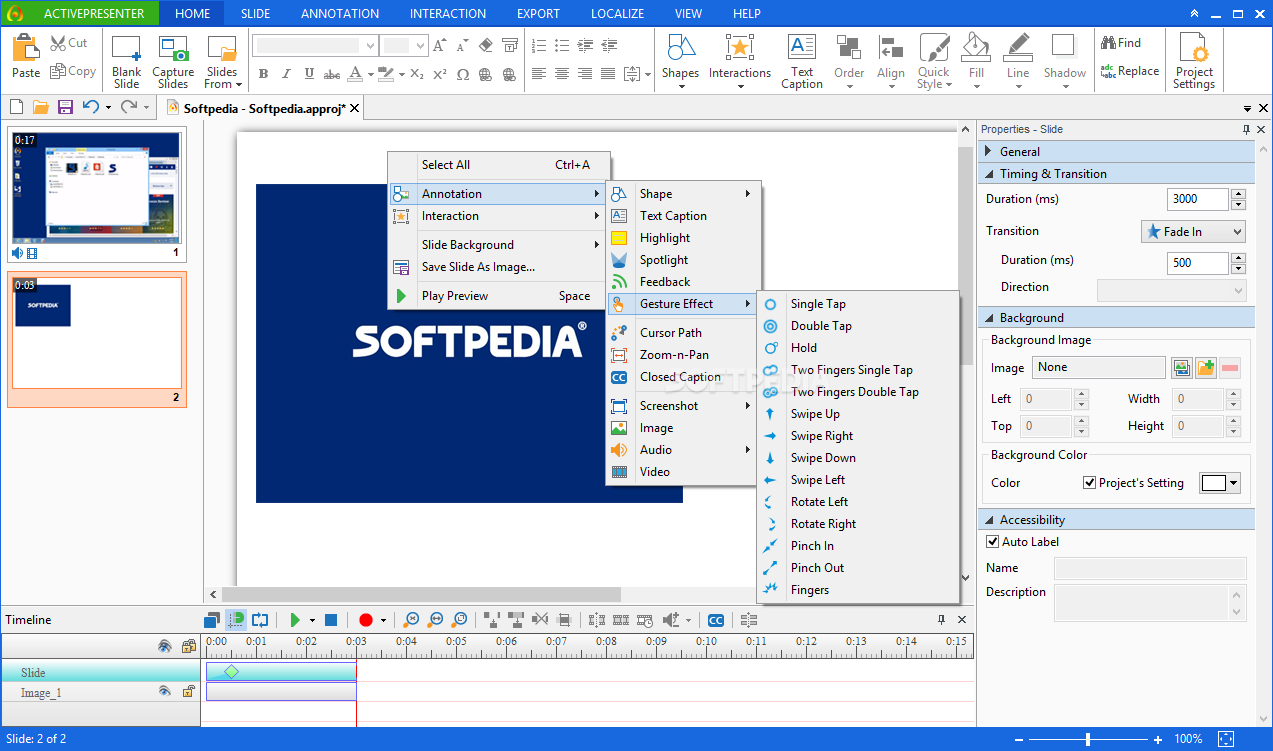The image size is (1273, 751).
Task: Click Play Preview in context menu
Action: 498,296
